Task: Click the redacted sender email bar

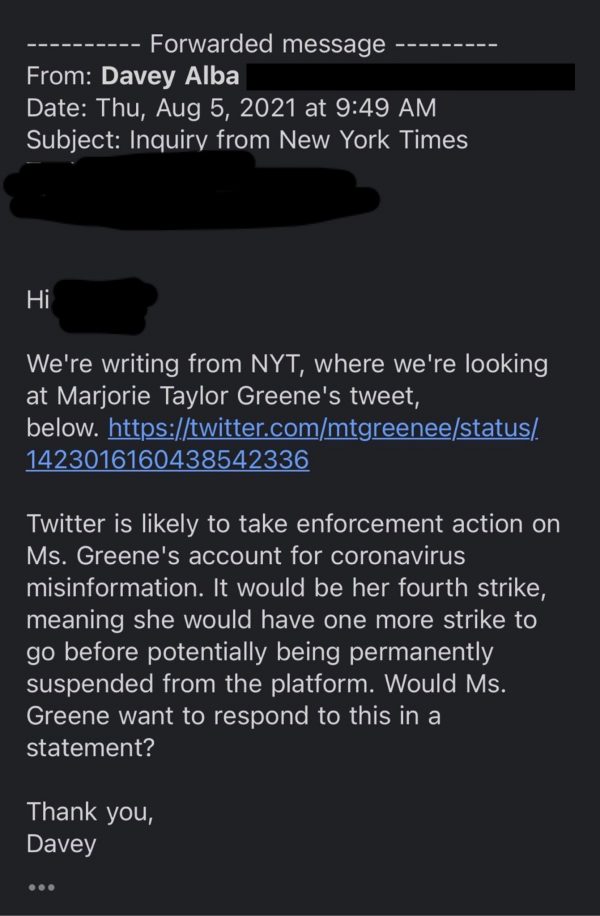Action: [410, 77]
